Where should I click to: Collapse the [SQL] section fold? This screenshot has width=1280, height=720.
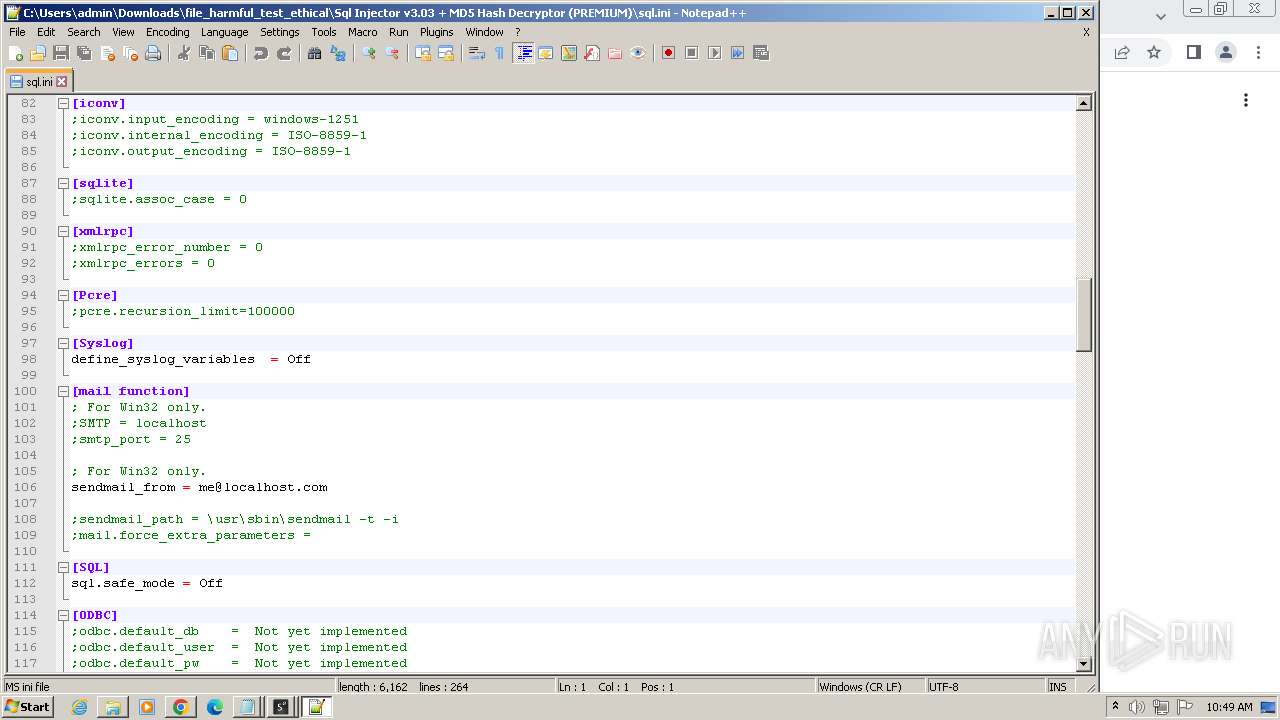(x=63, y=567)
